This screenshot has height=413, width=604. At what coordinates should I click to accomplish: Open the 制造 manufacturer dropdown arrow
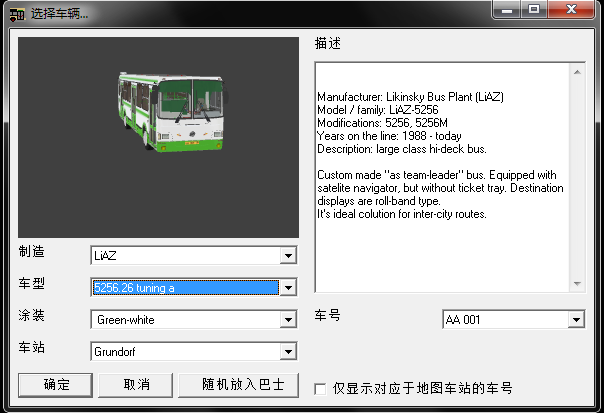tap(288, 255)
